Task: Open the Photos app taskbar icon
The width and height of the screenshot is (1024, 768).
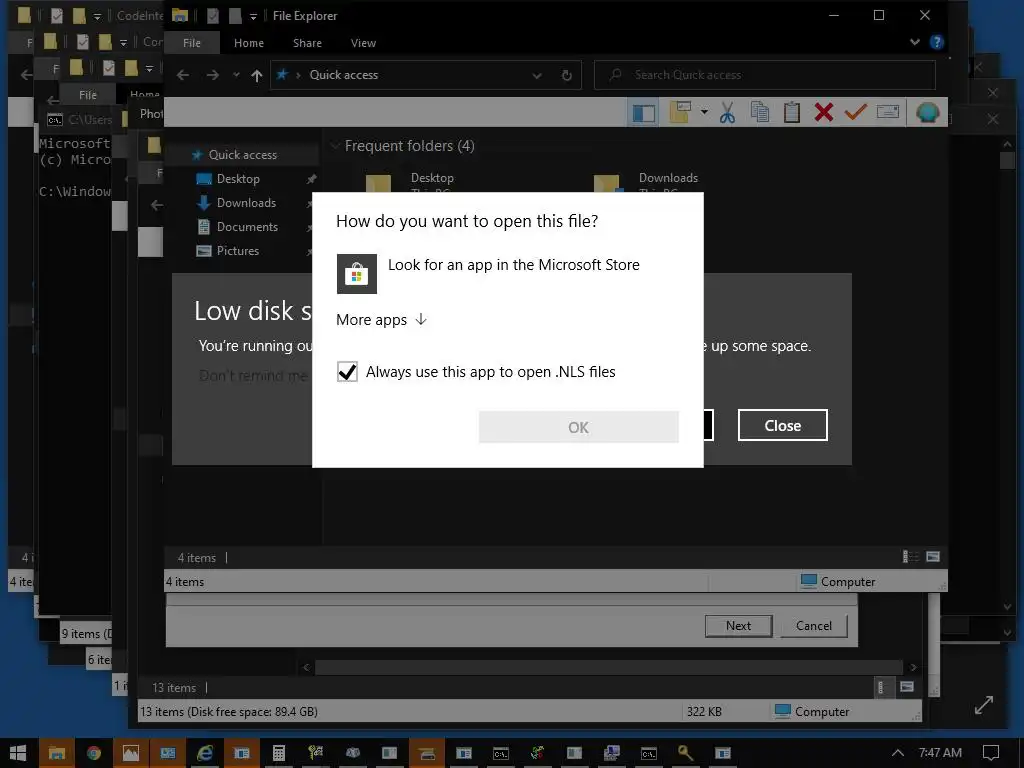Action: tap(131, 753)
